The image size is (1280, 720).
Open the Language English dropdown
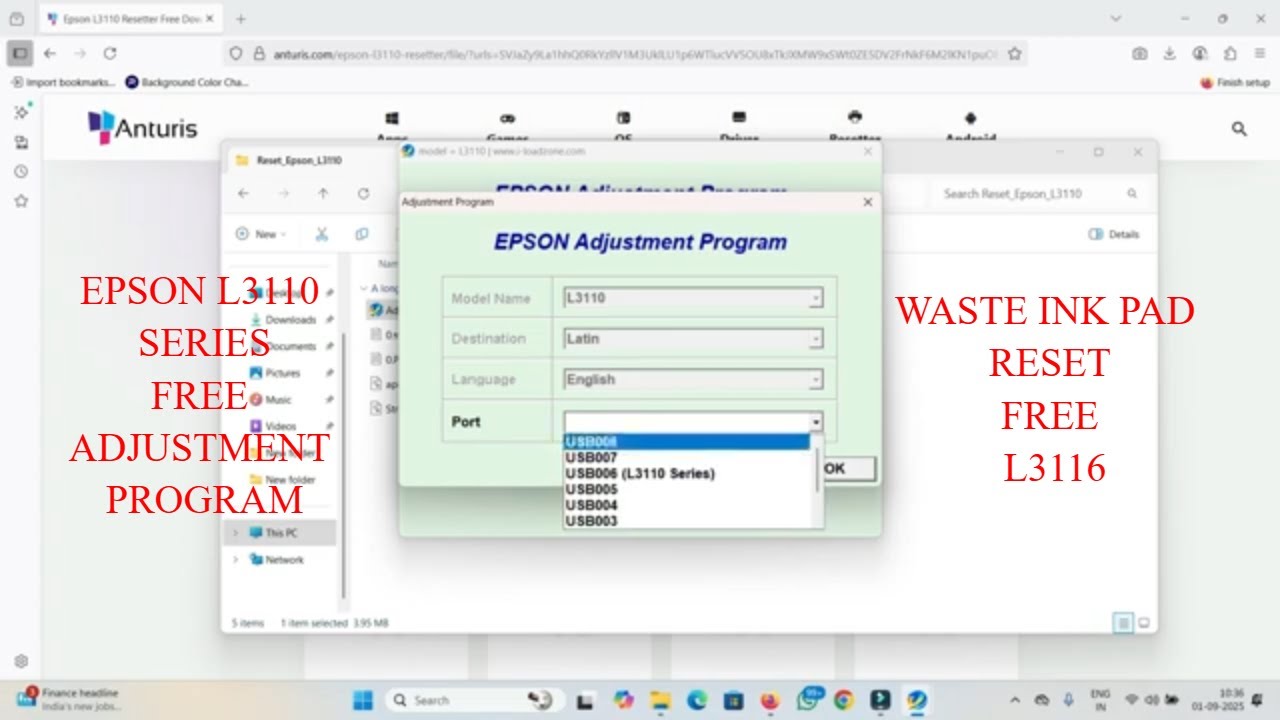point(693,380)
